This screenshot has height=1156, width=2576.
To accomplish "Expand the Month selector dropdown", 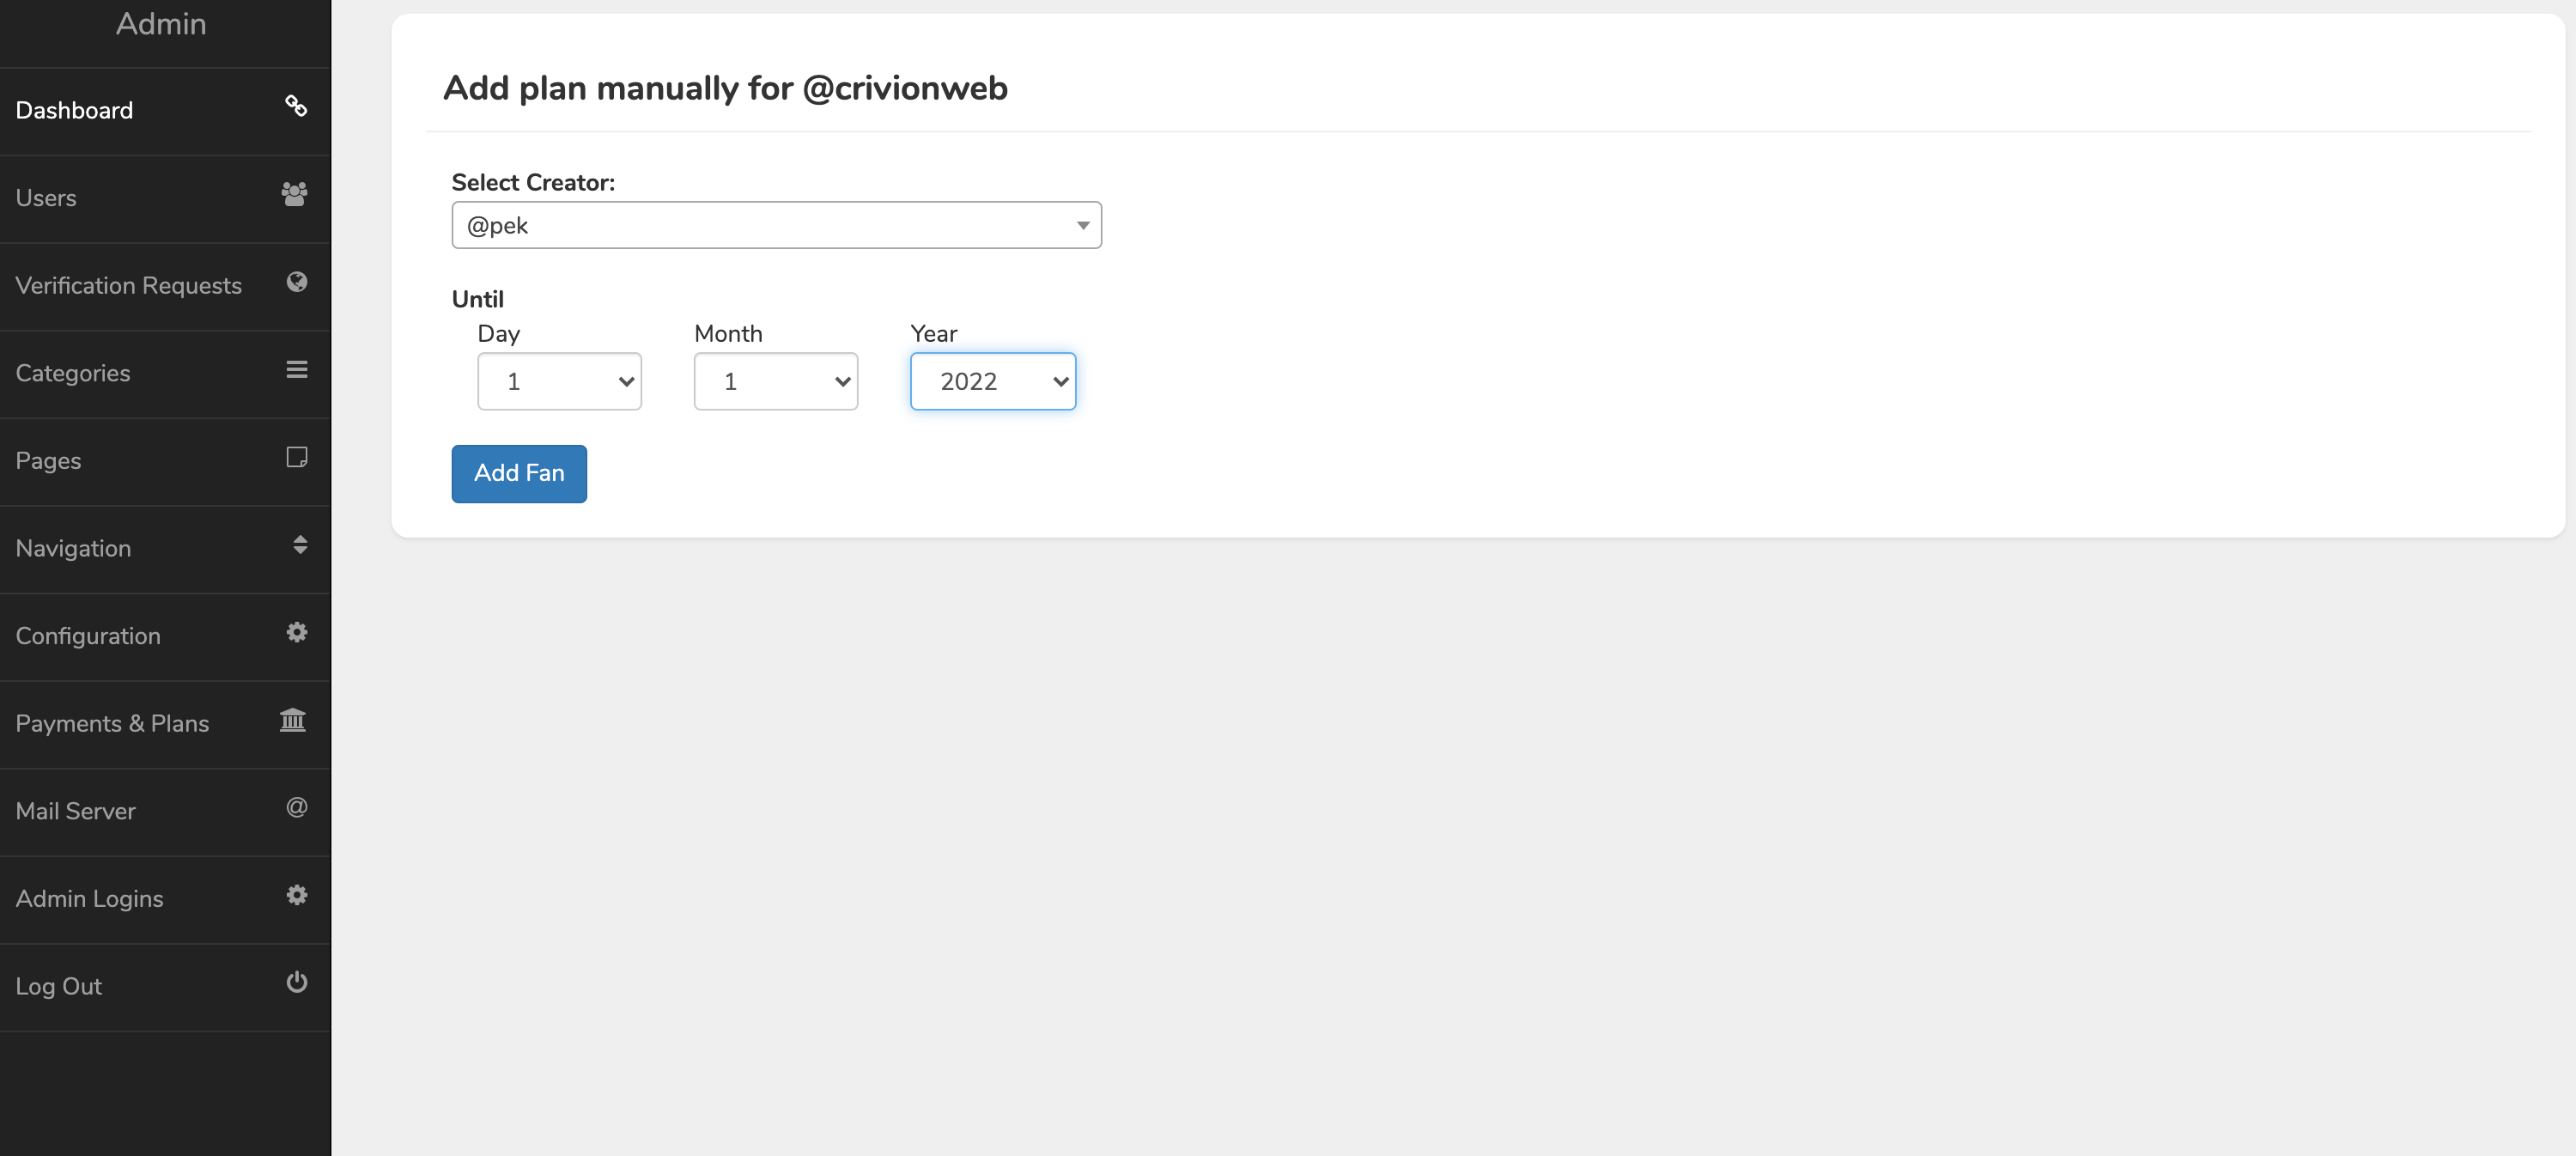I will [775, 381].
